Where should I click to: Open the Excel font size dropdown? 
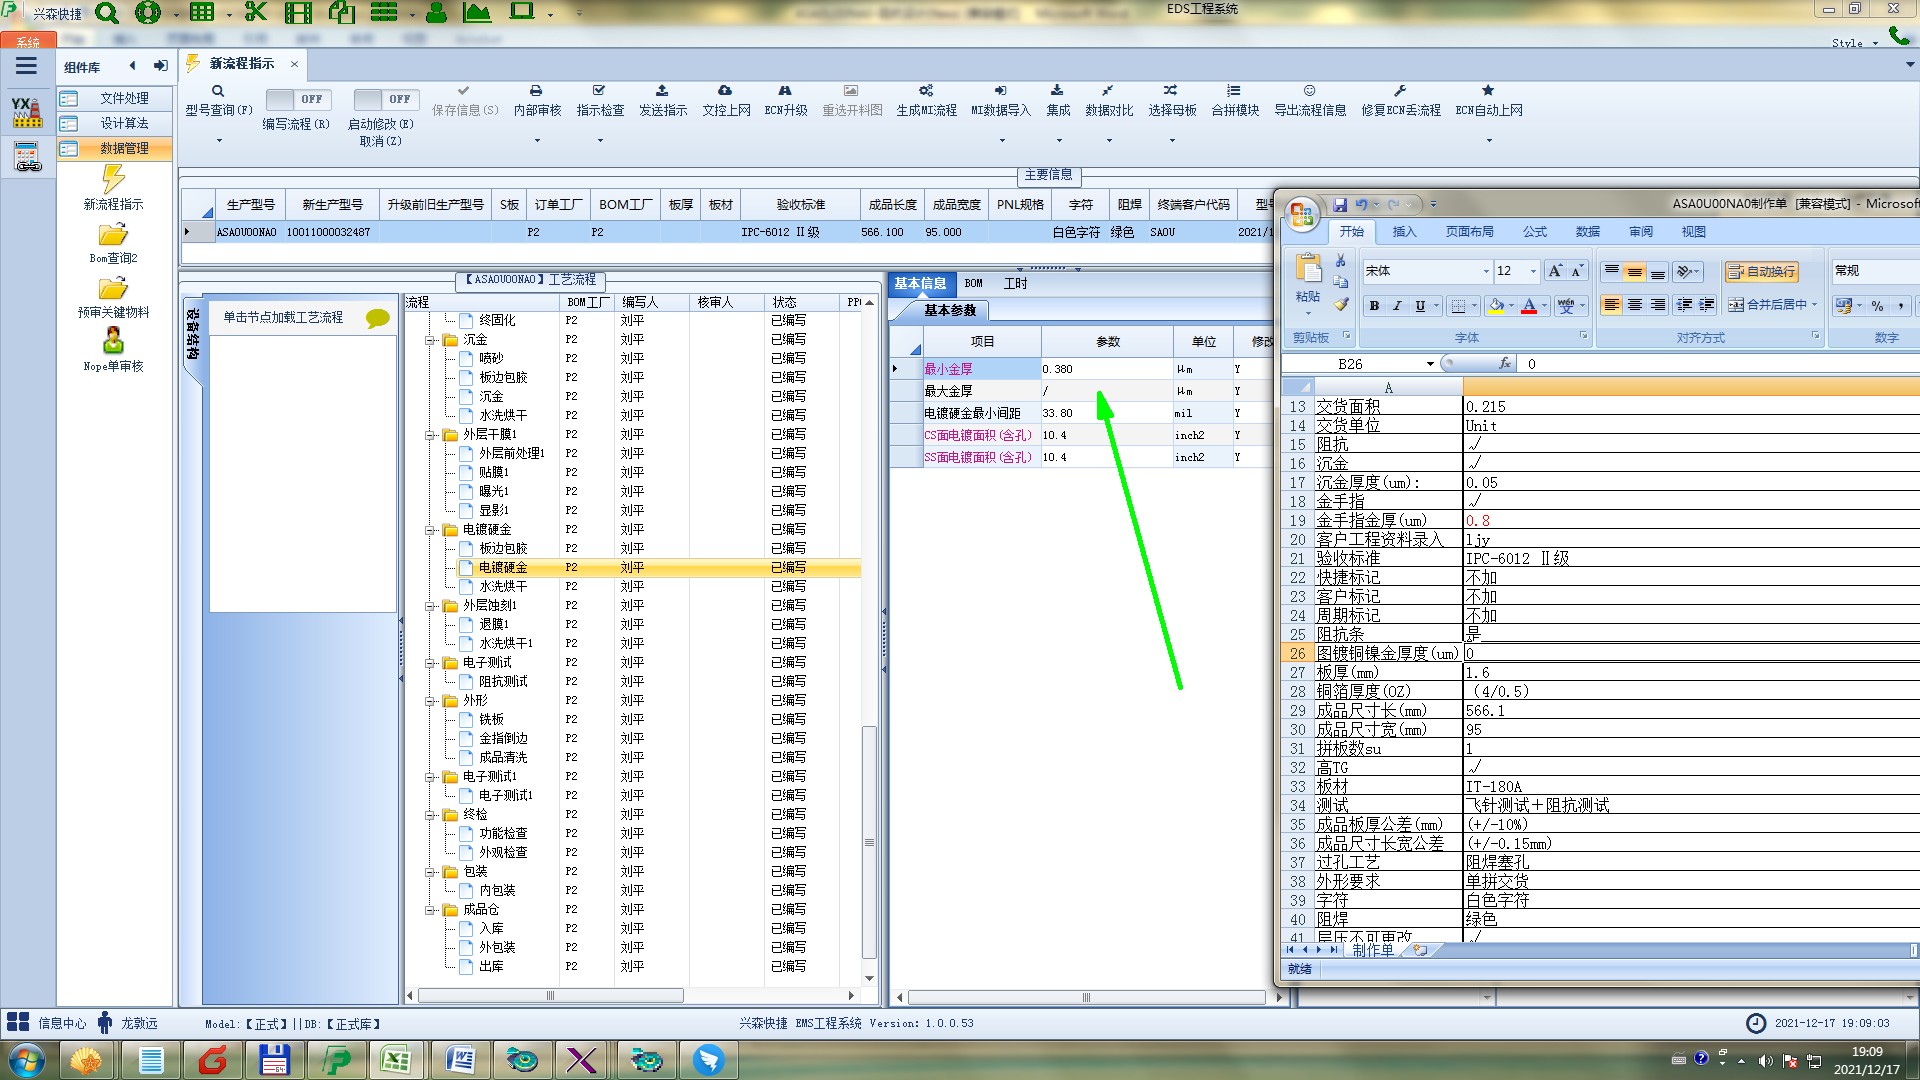pyautogui.click(x=1532, y=271)
